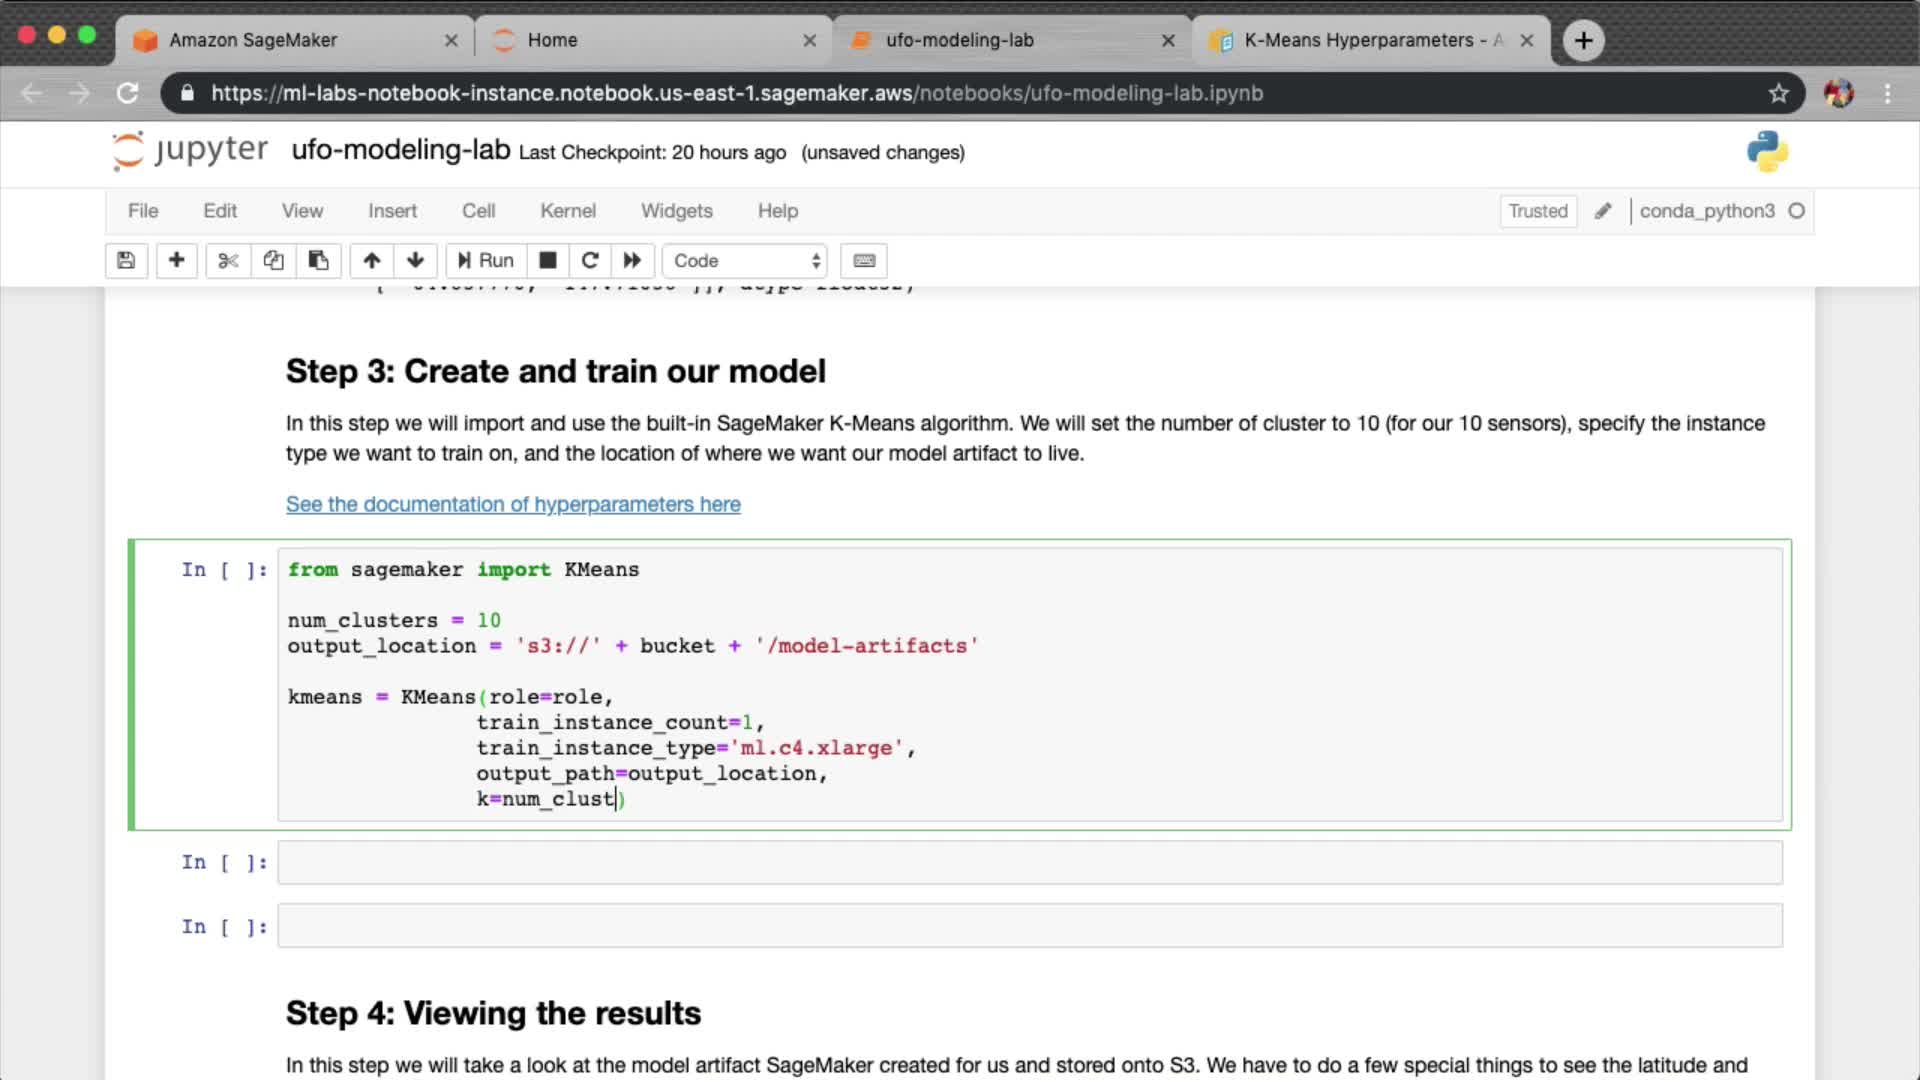Image resolution: width=1920 pixels, height=1080 pixels.
Task: Open the Kernel menu
Action: click(x=567, y=211)
